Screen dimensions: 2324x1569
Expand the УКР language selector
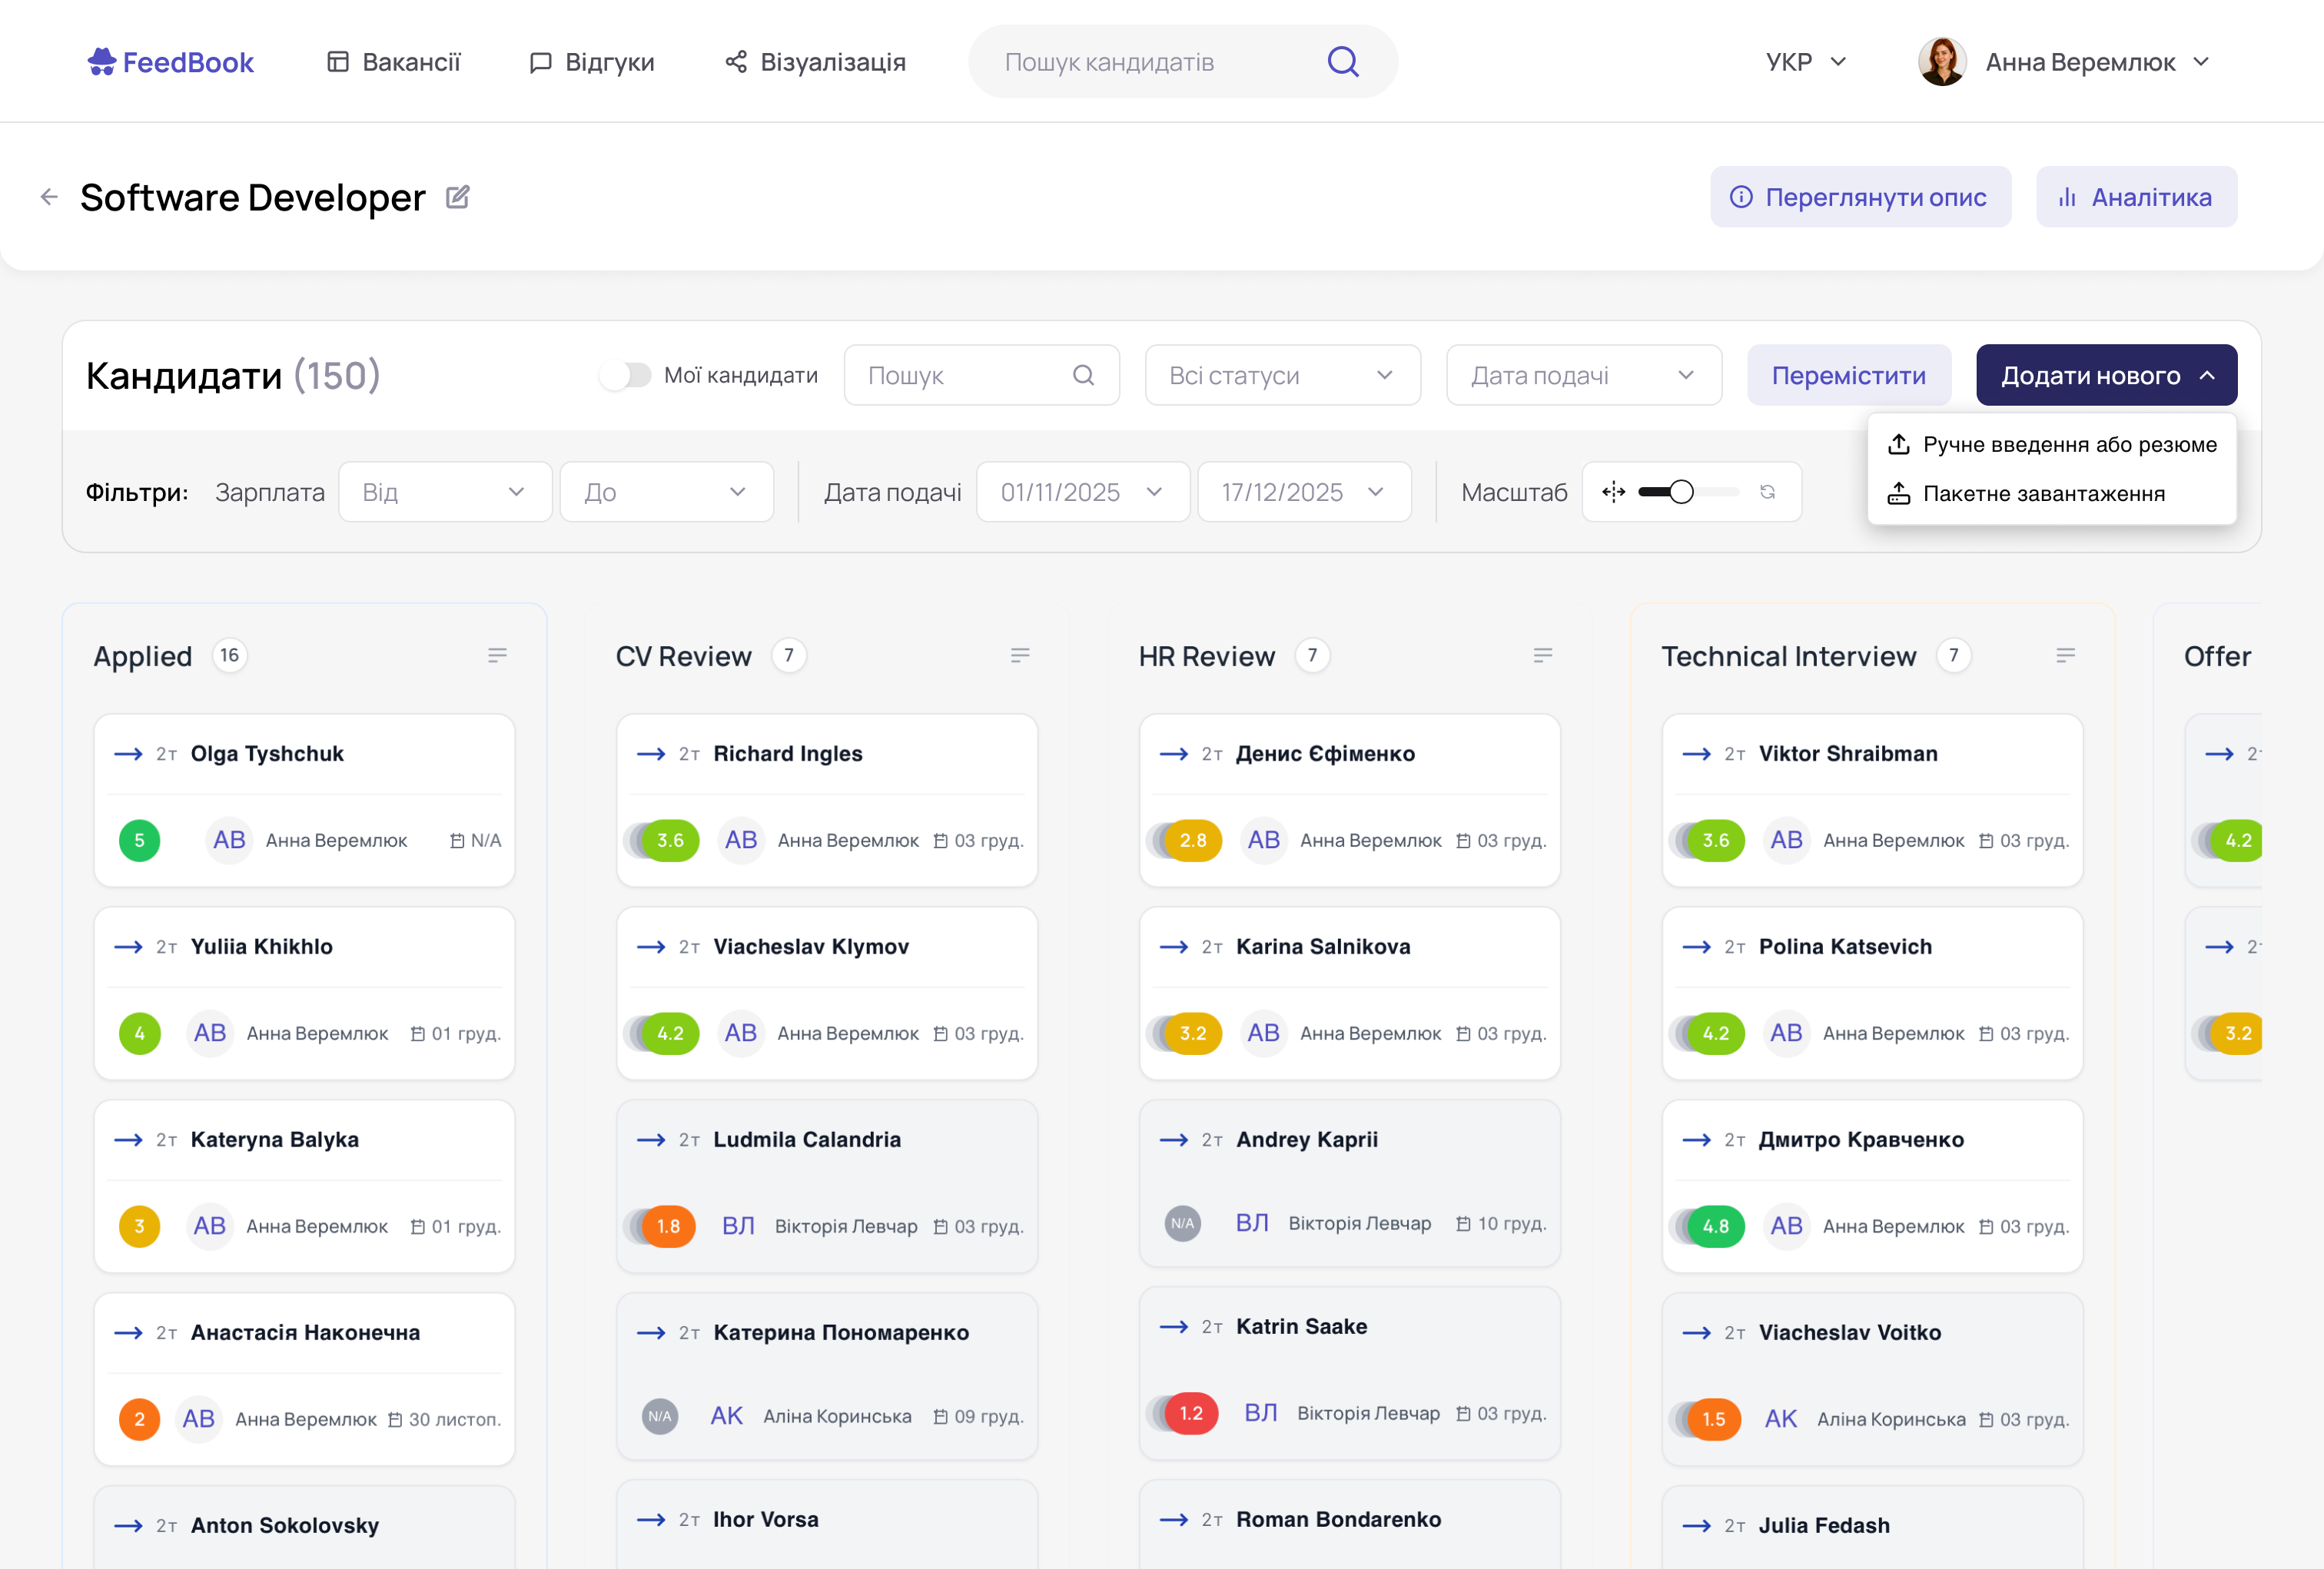(1806, 61)
